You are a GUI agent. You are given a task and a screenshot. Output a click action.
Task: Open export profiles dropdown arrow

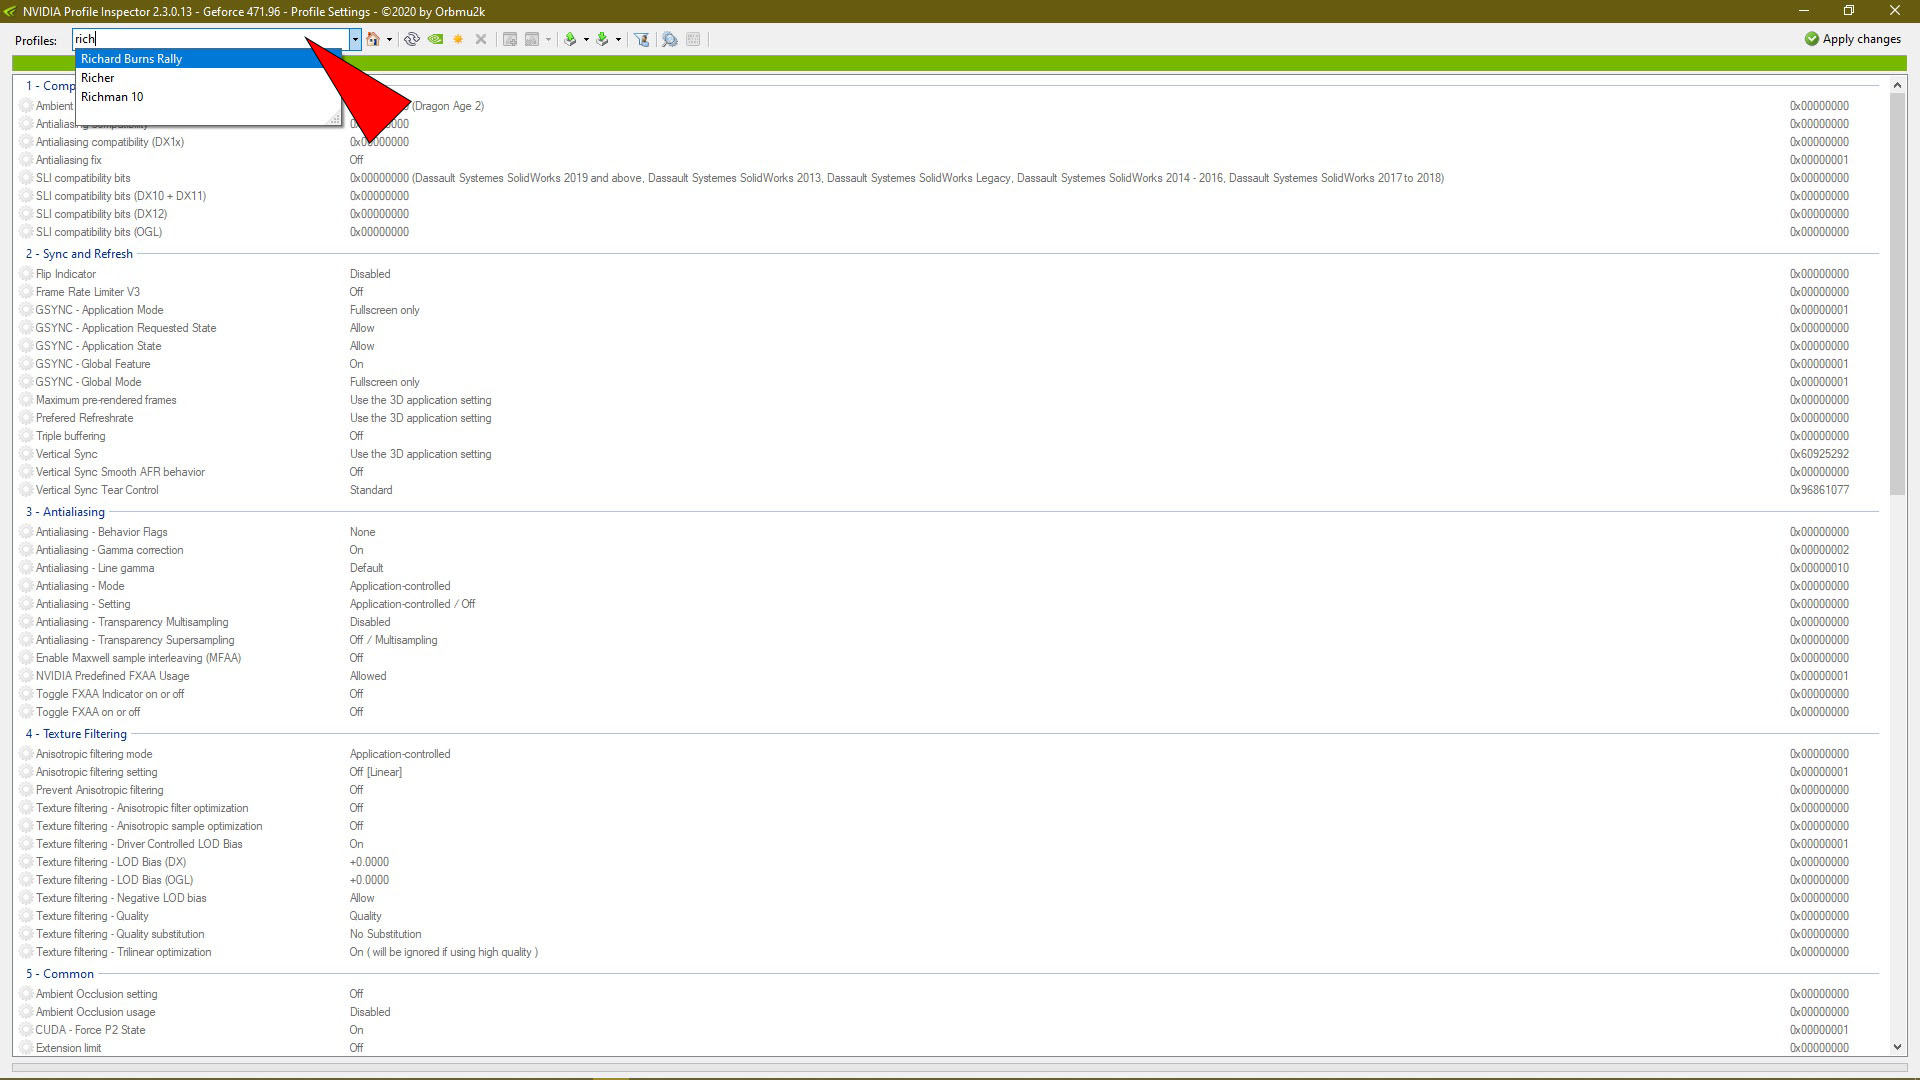(586, 40)
